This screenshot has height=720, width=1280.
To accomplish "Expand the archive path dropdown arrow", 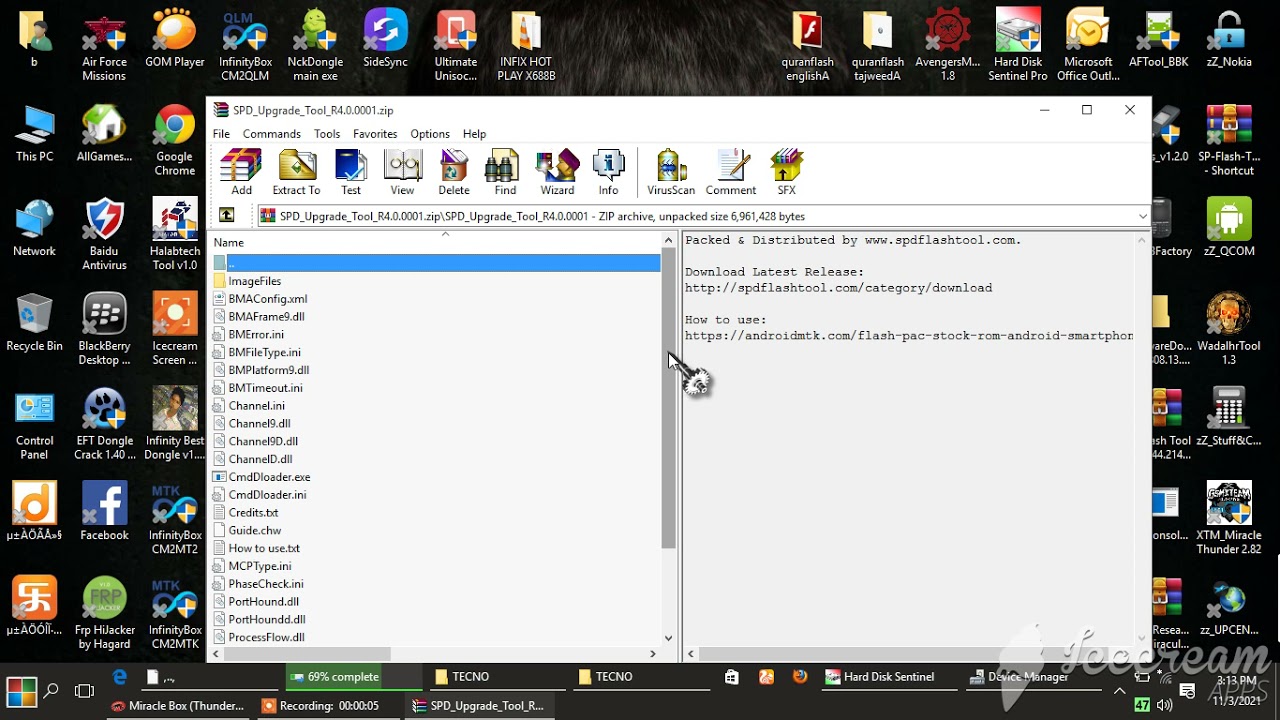I will click(x=1142, y=216).
